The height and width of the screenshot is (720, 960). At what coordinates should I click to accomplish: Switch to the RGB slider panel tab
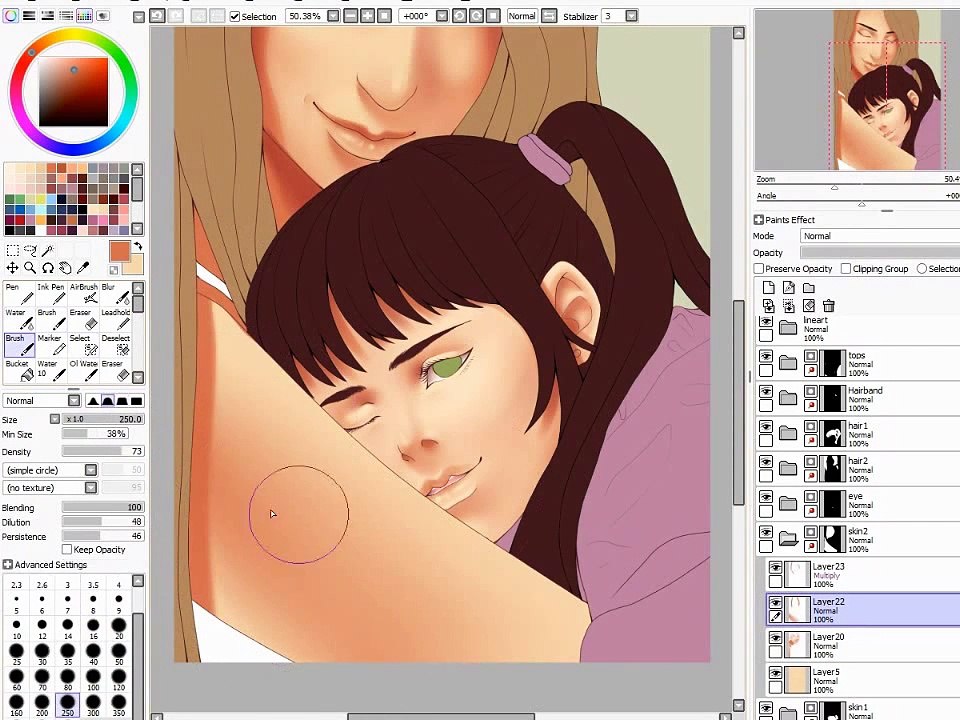point(29,16)
